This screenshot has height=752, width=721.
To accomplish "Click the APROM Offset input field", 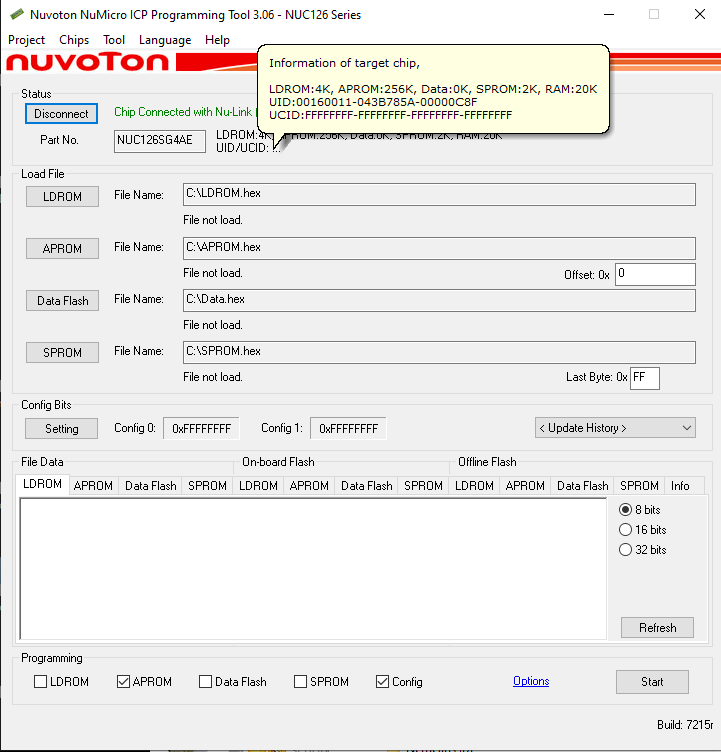I will tap(655, 274).
